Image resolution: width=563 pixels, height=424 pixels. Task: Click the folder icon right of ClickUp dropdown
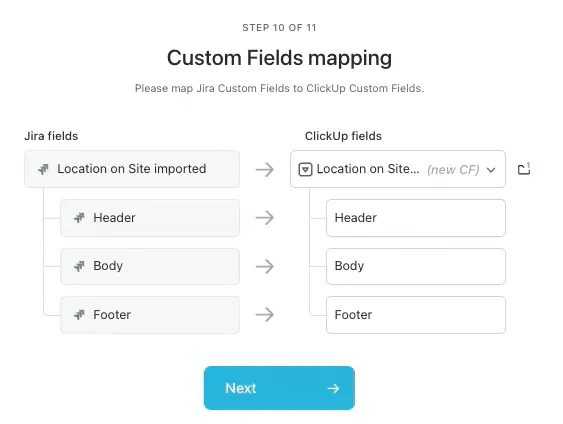pyautogui.click(x=524, y=169)
